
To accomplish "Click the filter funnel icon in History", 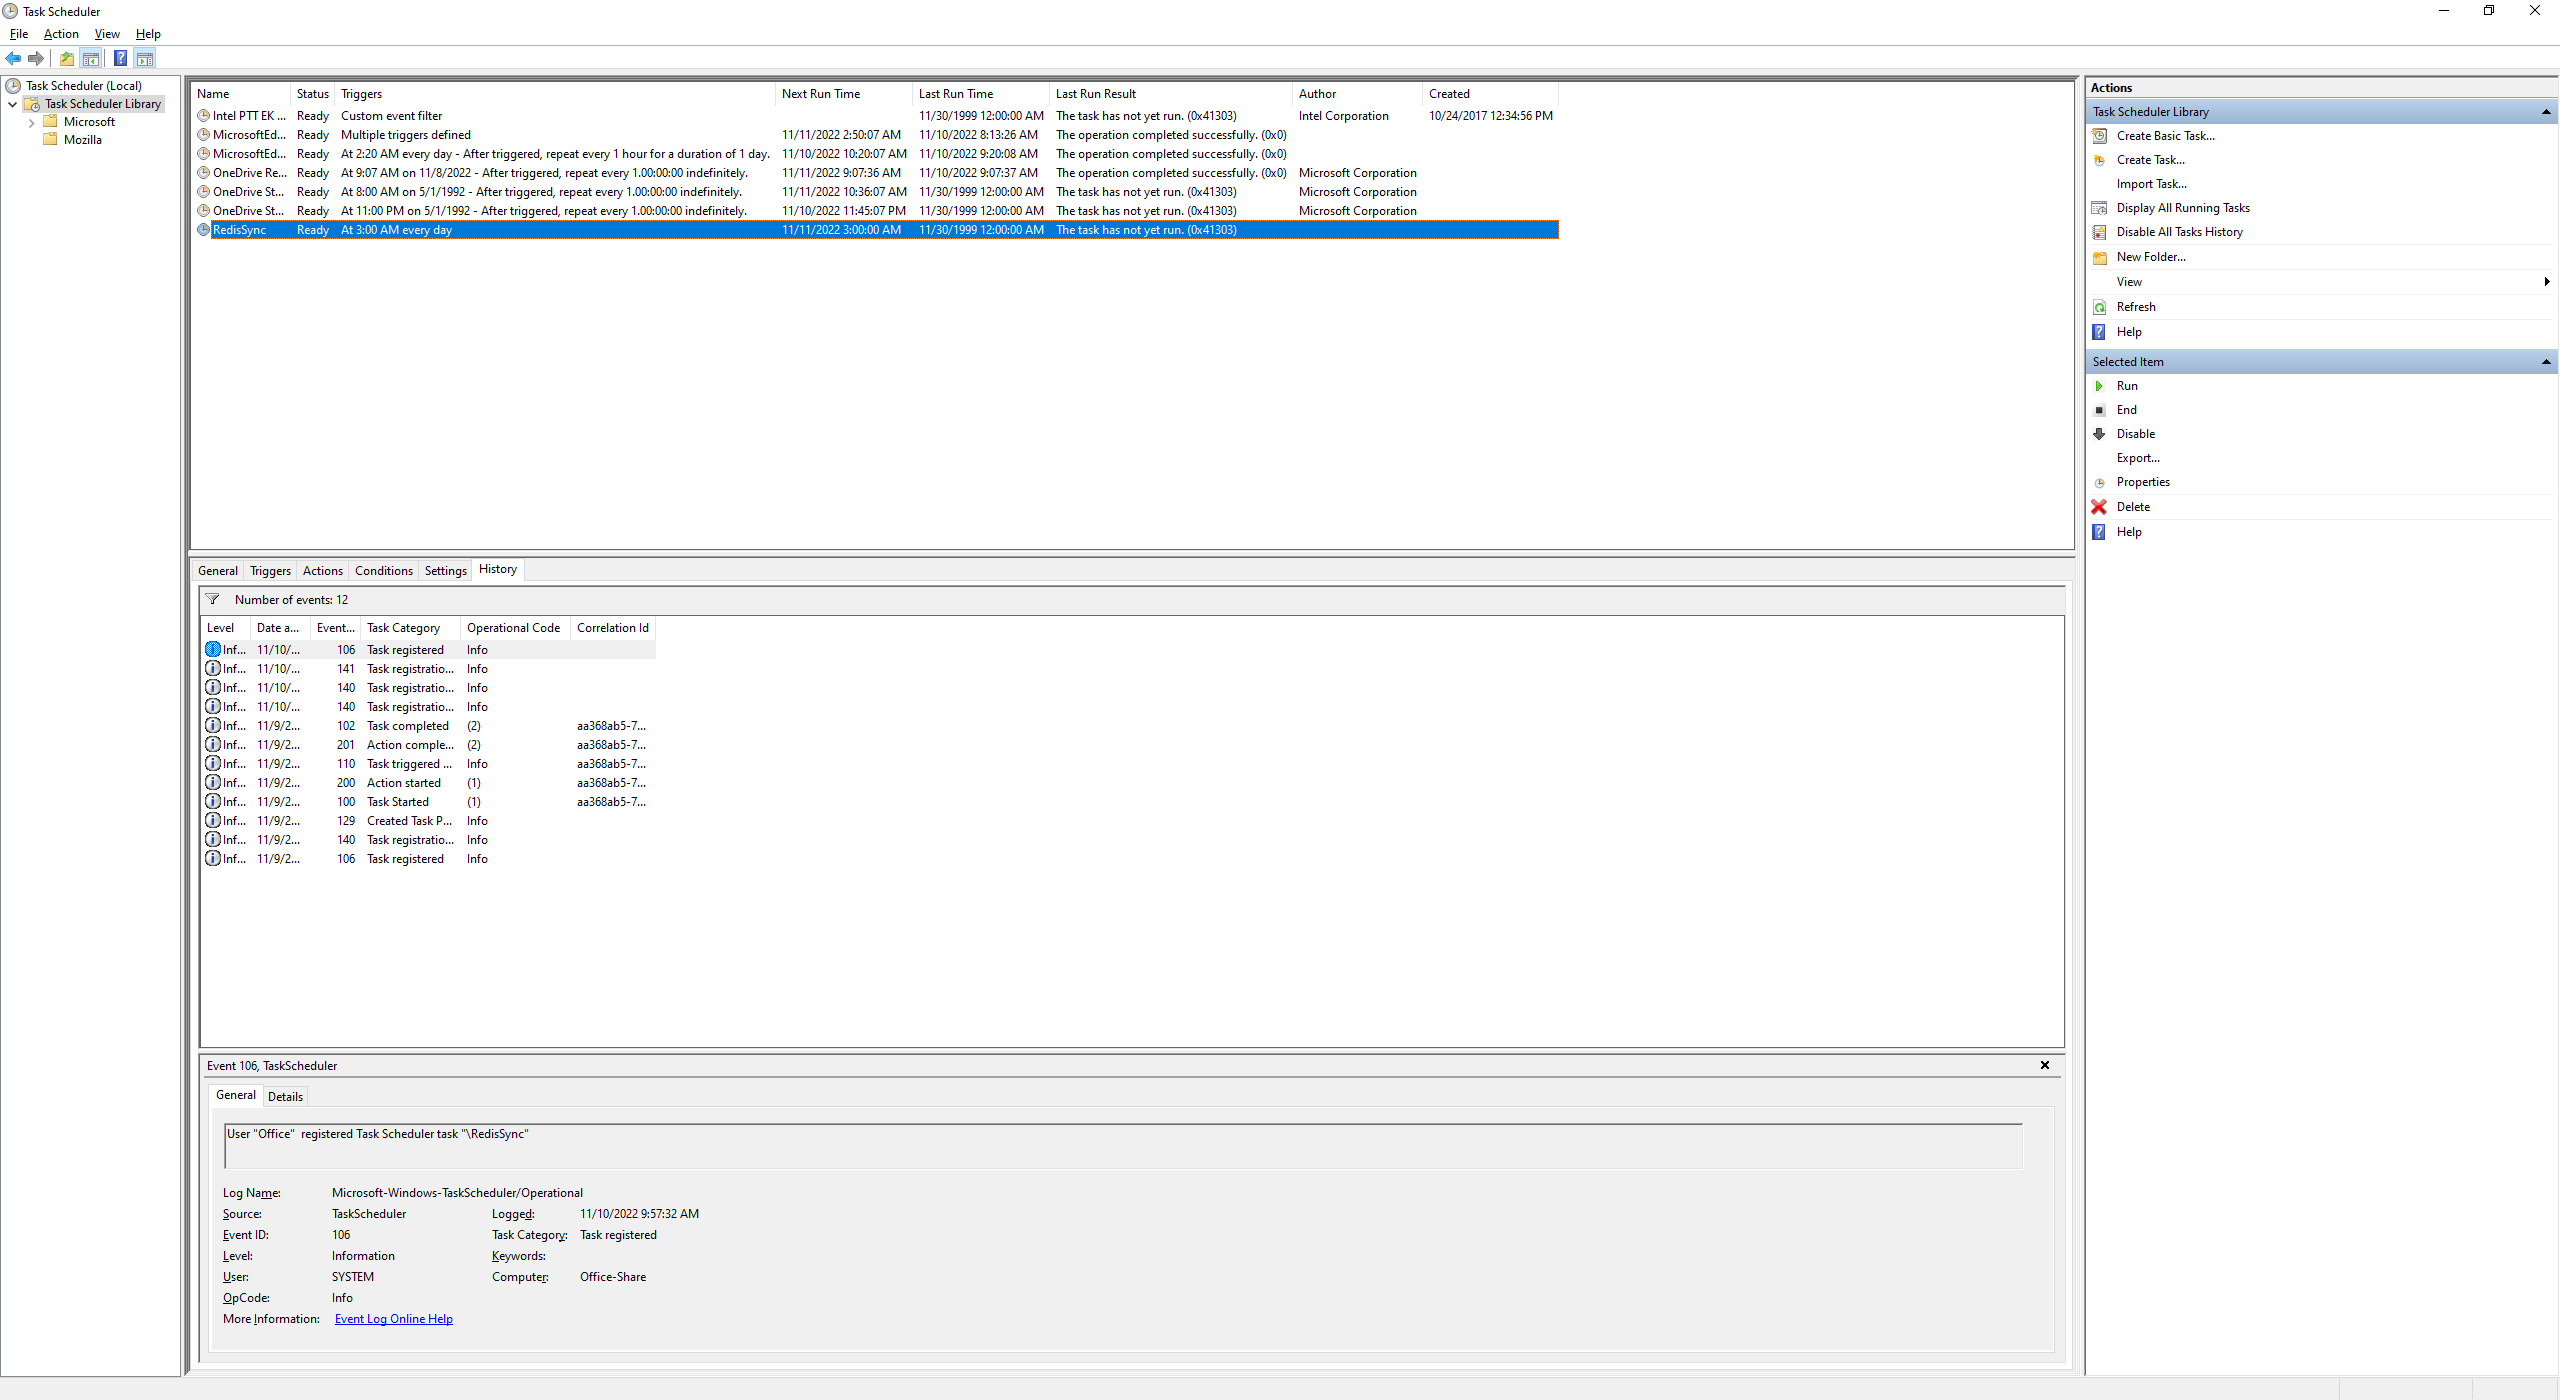I will point(212,599).
